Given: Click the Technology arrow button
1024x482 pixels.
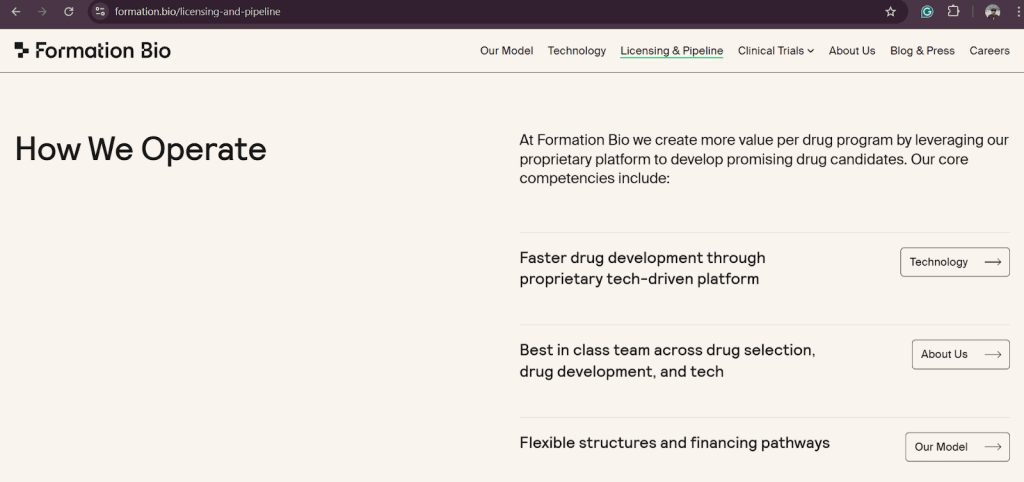Looking at the screenshot, I should [x=954, y=262].
